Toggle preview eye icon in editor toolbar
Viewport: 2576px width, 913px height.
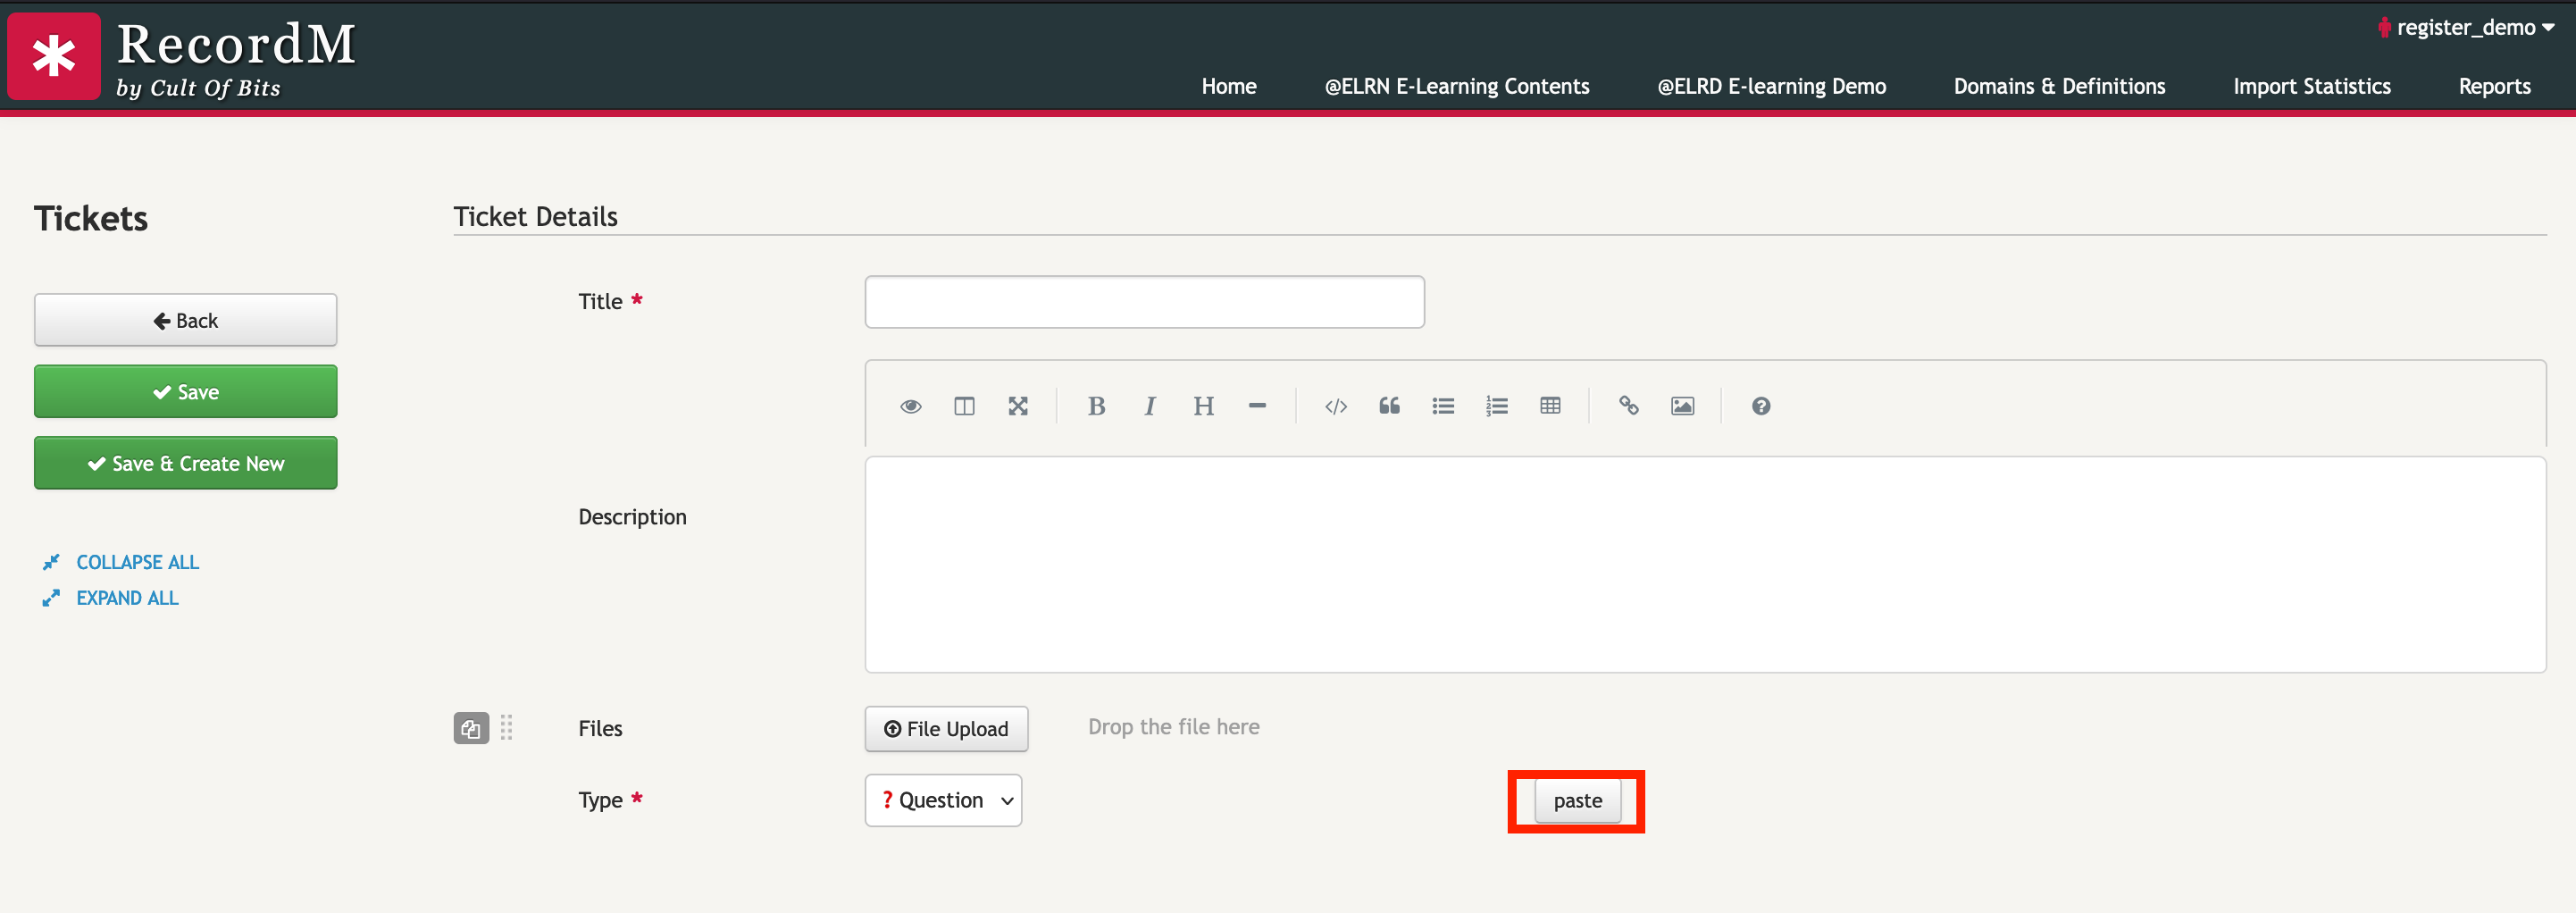[x=910, y=406]
